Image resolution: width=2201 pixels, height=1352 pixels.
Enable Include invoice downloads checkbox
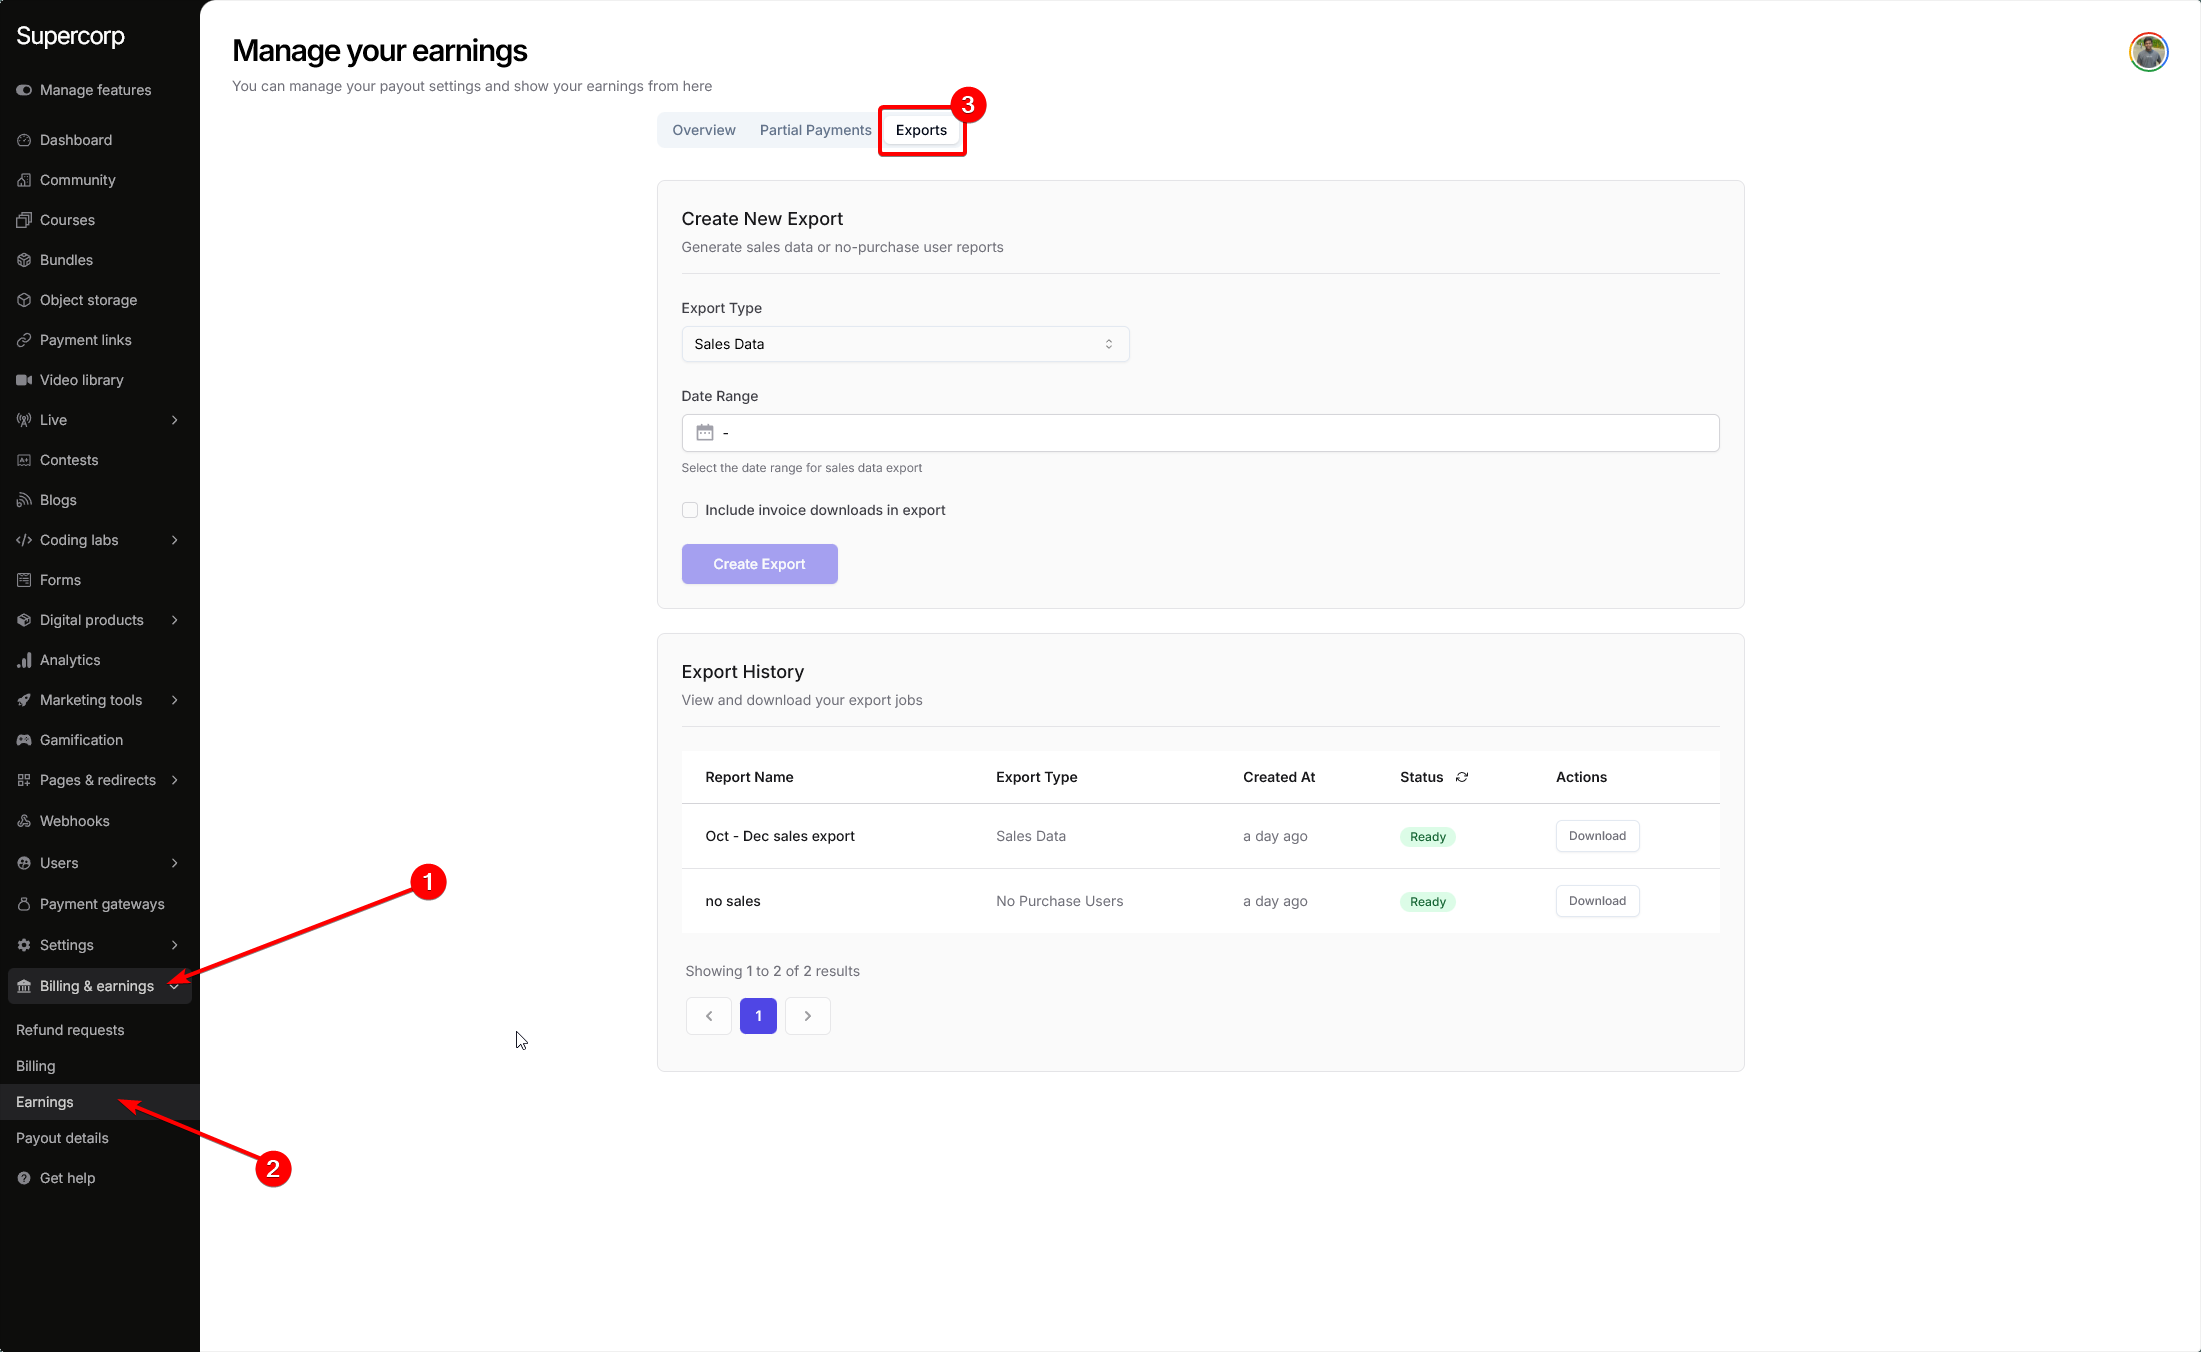[690, 510]
